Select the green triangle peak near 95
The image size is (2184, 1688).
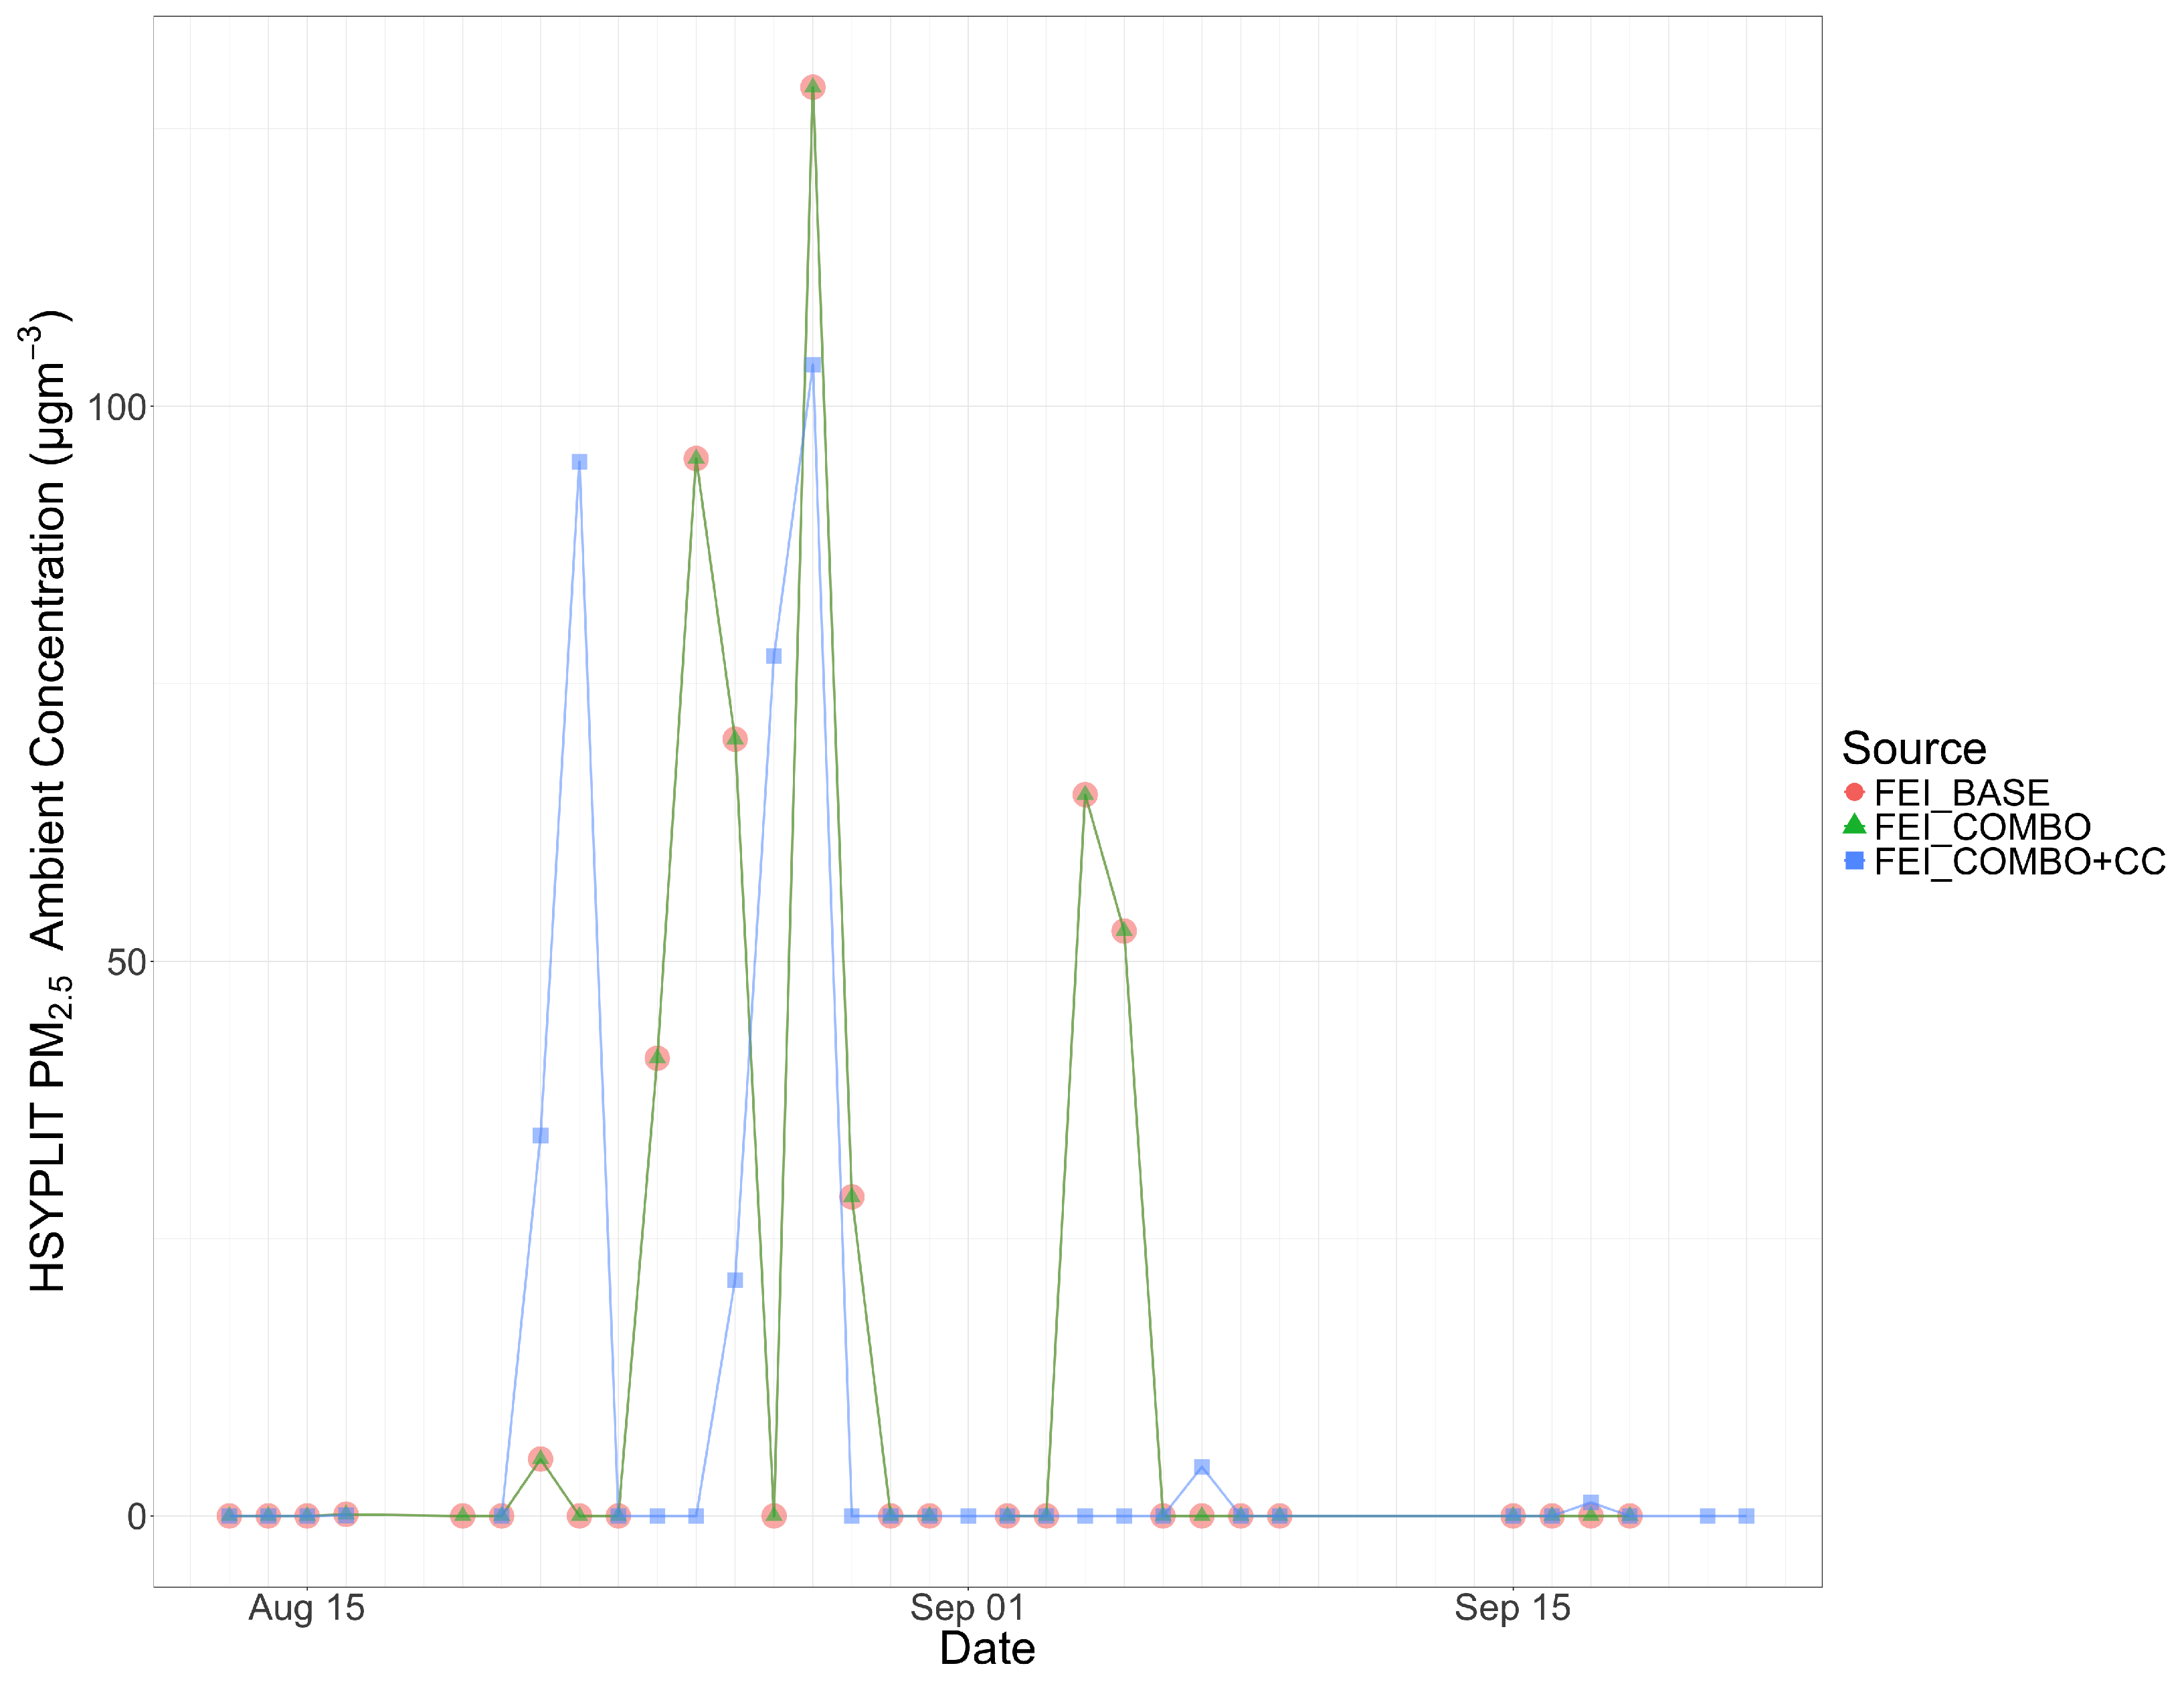(696, 459)
